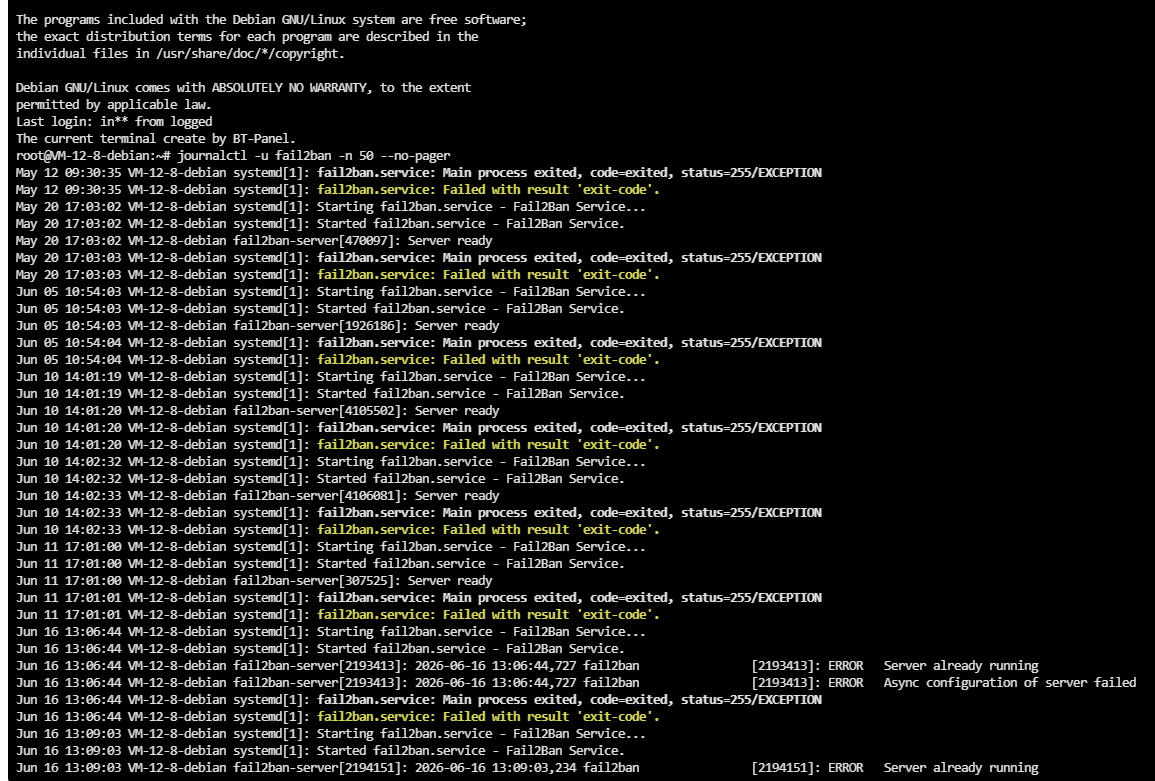Click the yellow May 12 09:30:35 'Failed with result' line
Image resolution: width=1155 pixels, height=781 pixels.
tap(337, 189)
